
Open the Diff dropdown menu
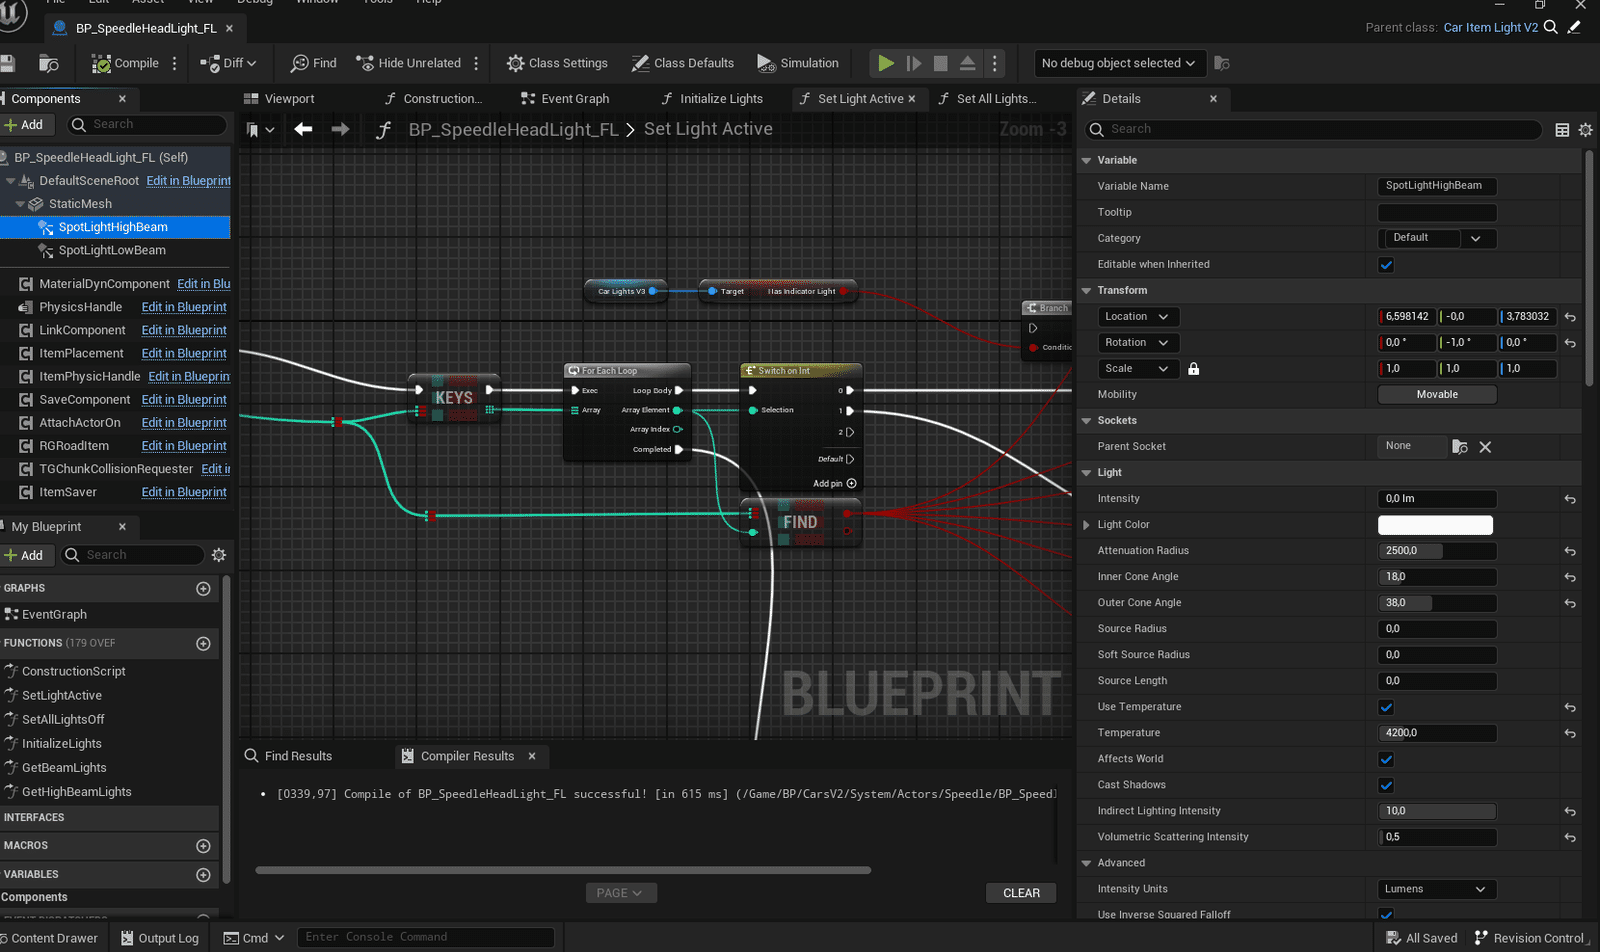click(228, 63)
